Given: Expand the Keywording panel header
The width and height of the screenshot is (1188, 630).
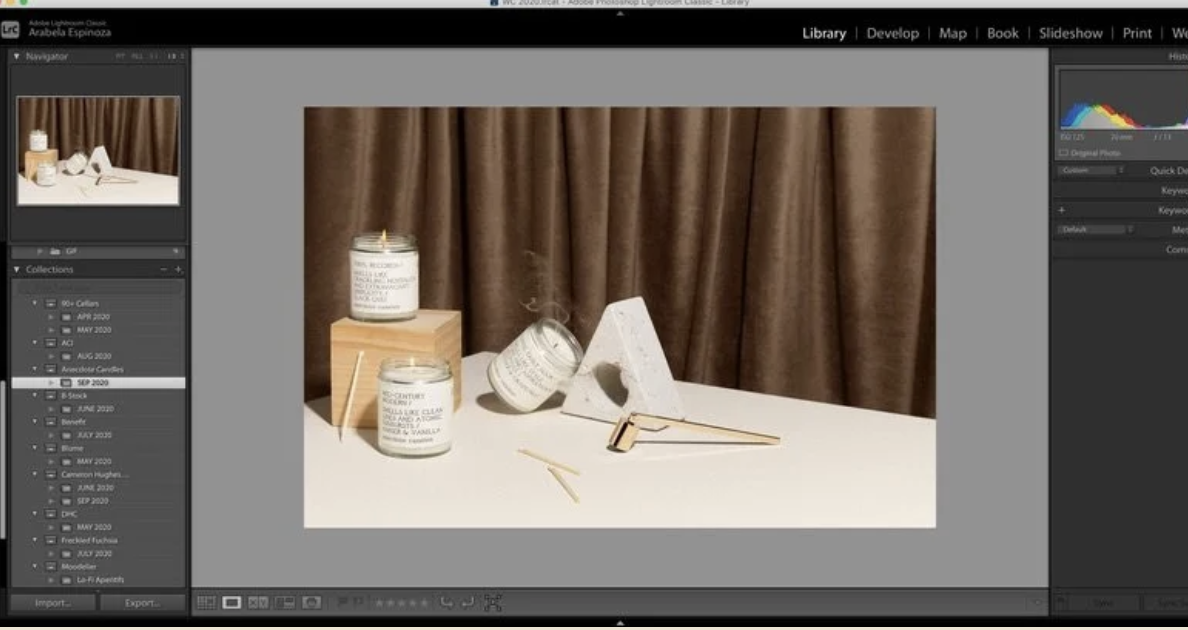Looking at the screenshot, I should click(1174, 191).
